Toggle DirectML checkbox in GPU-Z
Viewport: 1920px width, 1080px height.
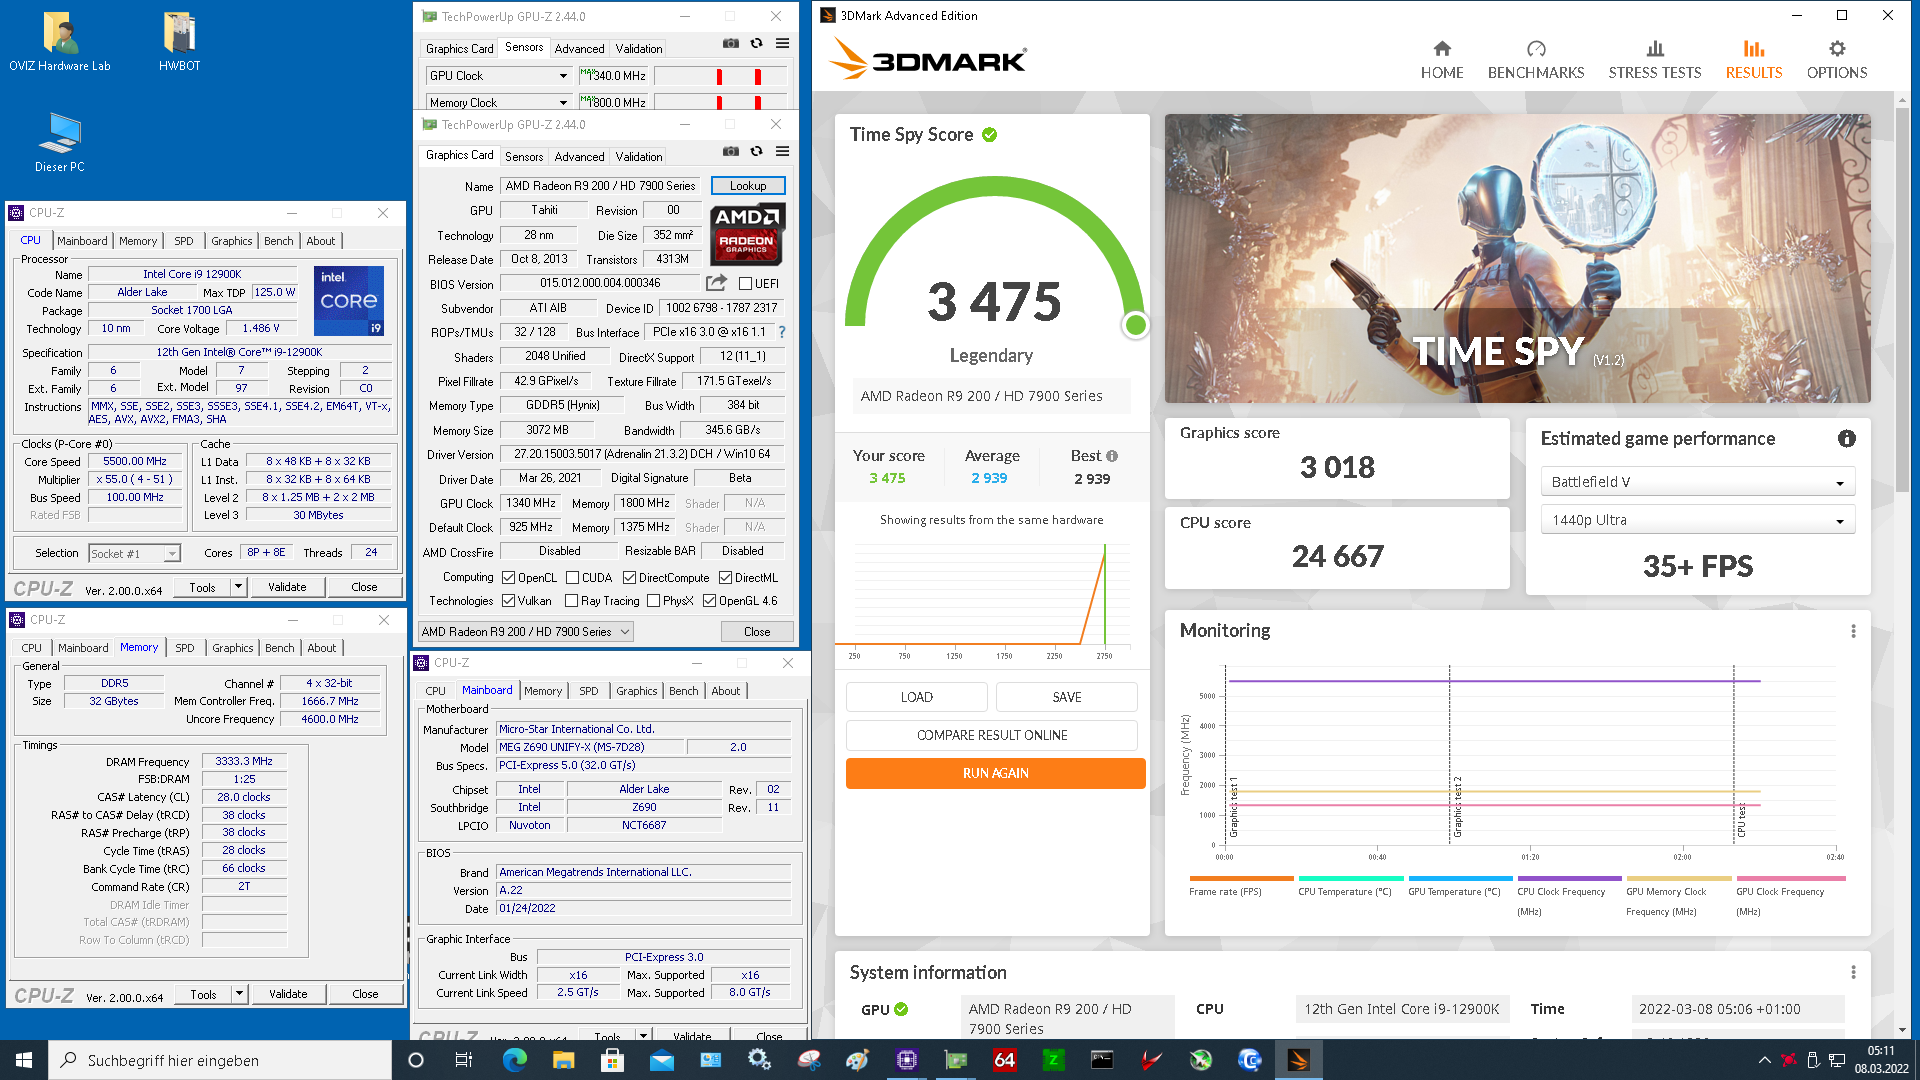click(x=725, y=578)
